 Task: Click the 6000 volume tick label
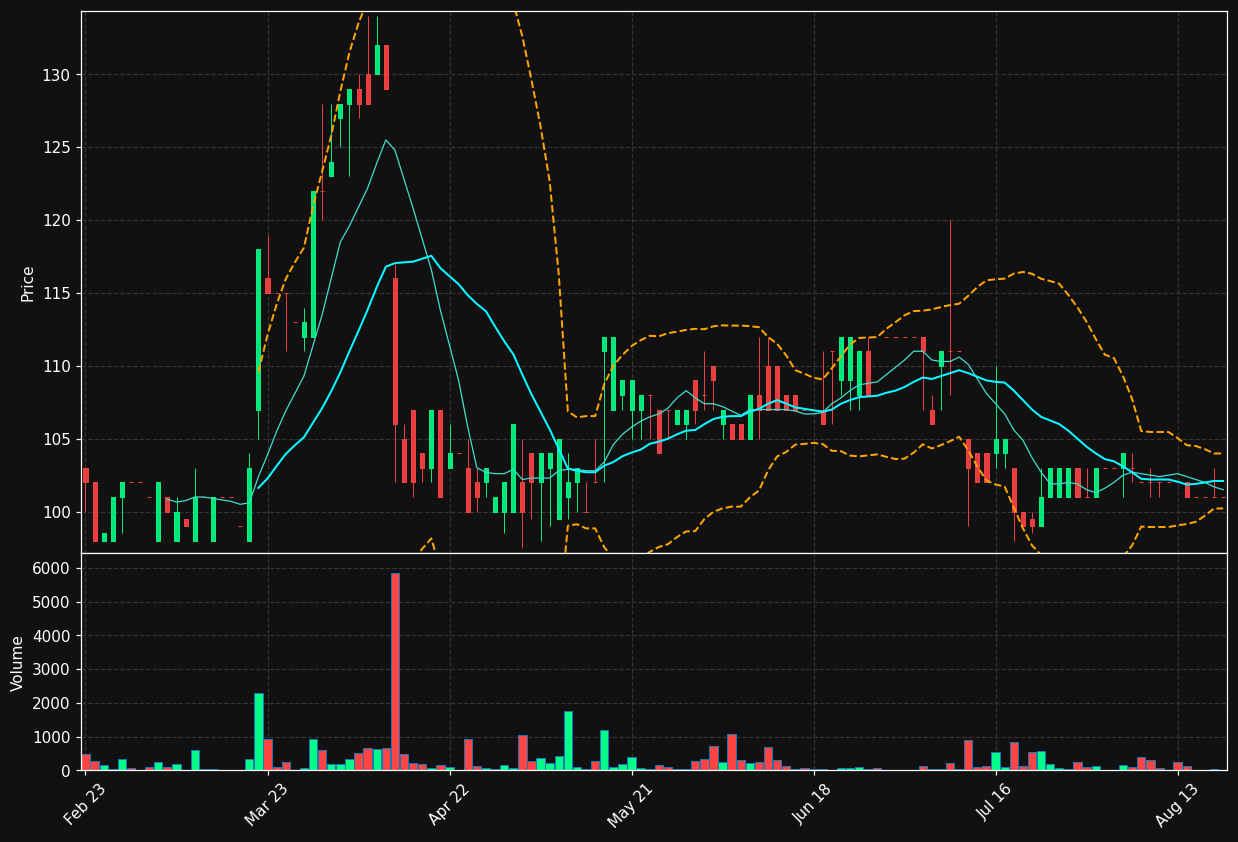(51, 569)
